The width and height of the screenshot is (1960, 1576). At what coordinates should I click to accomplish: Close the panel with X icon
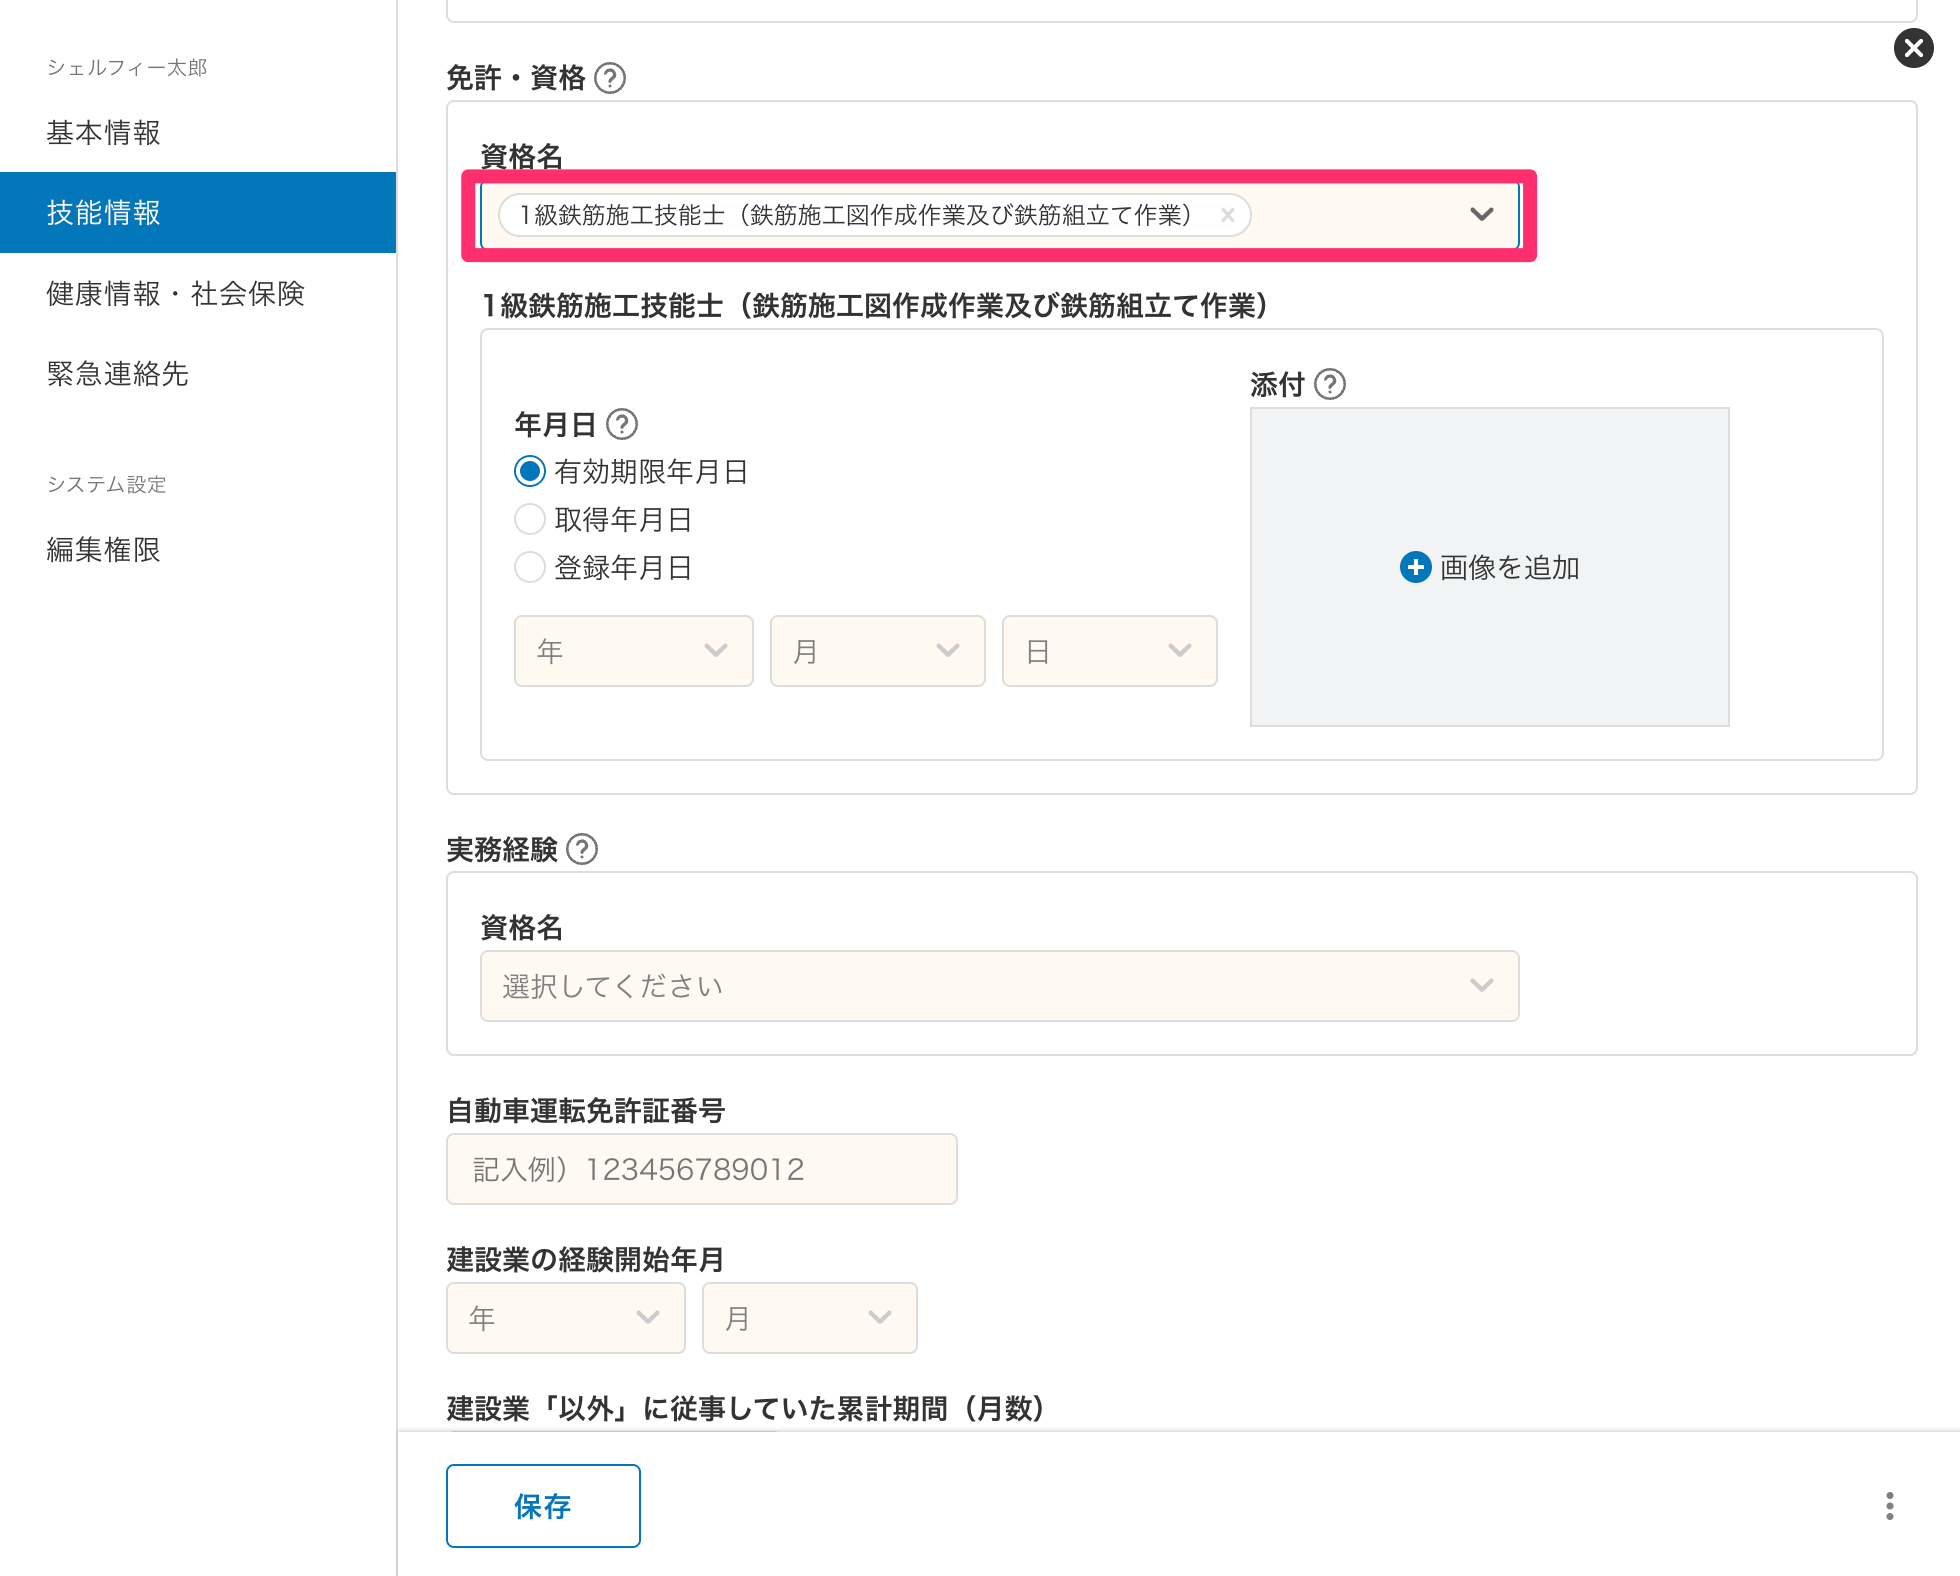coord(1913,48)
